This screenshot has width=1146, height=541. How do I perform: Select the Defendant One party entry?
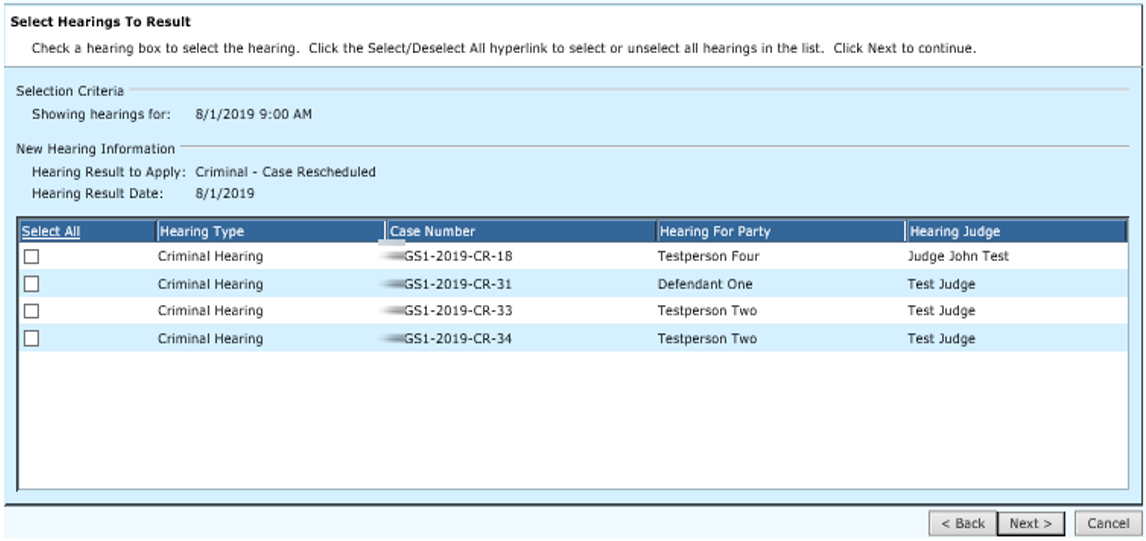coord(705,284)
